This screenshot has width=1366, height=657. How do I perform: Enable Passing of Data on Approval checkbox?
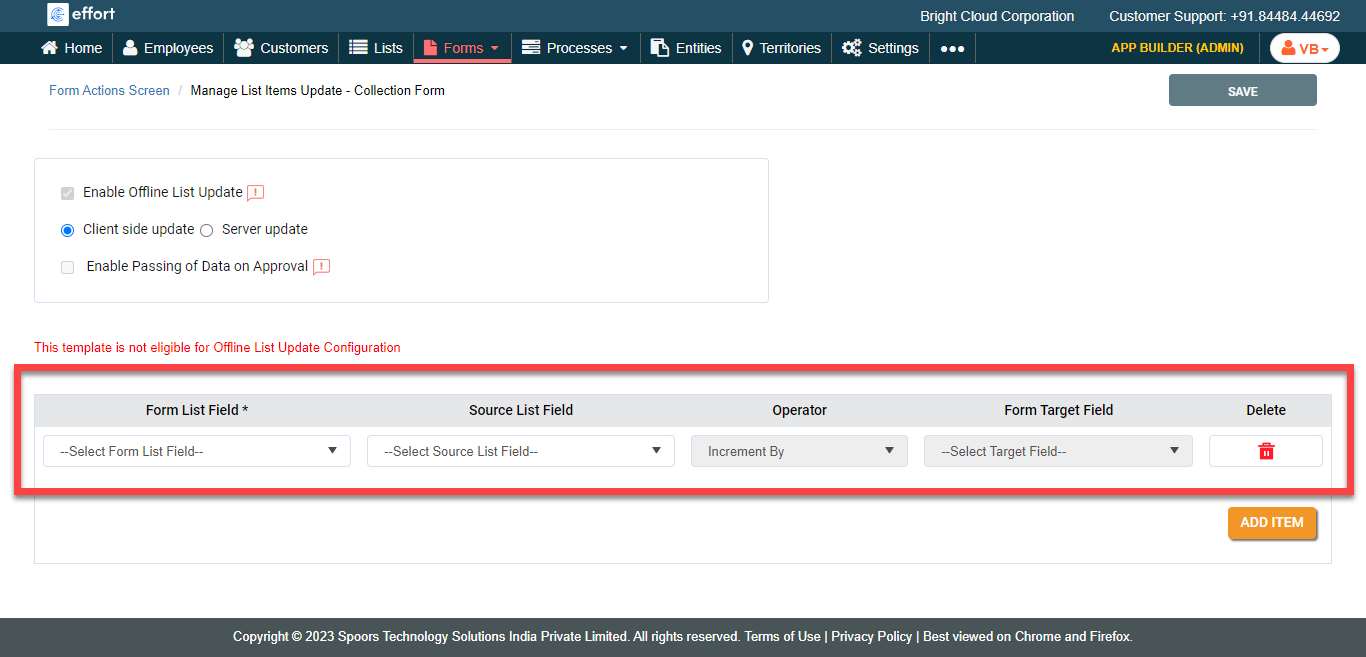point(68,267)
